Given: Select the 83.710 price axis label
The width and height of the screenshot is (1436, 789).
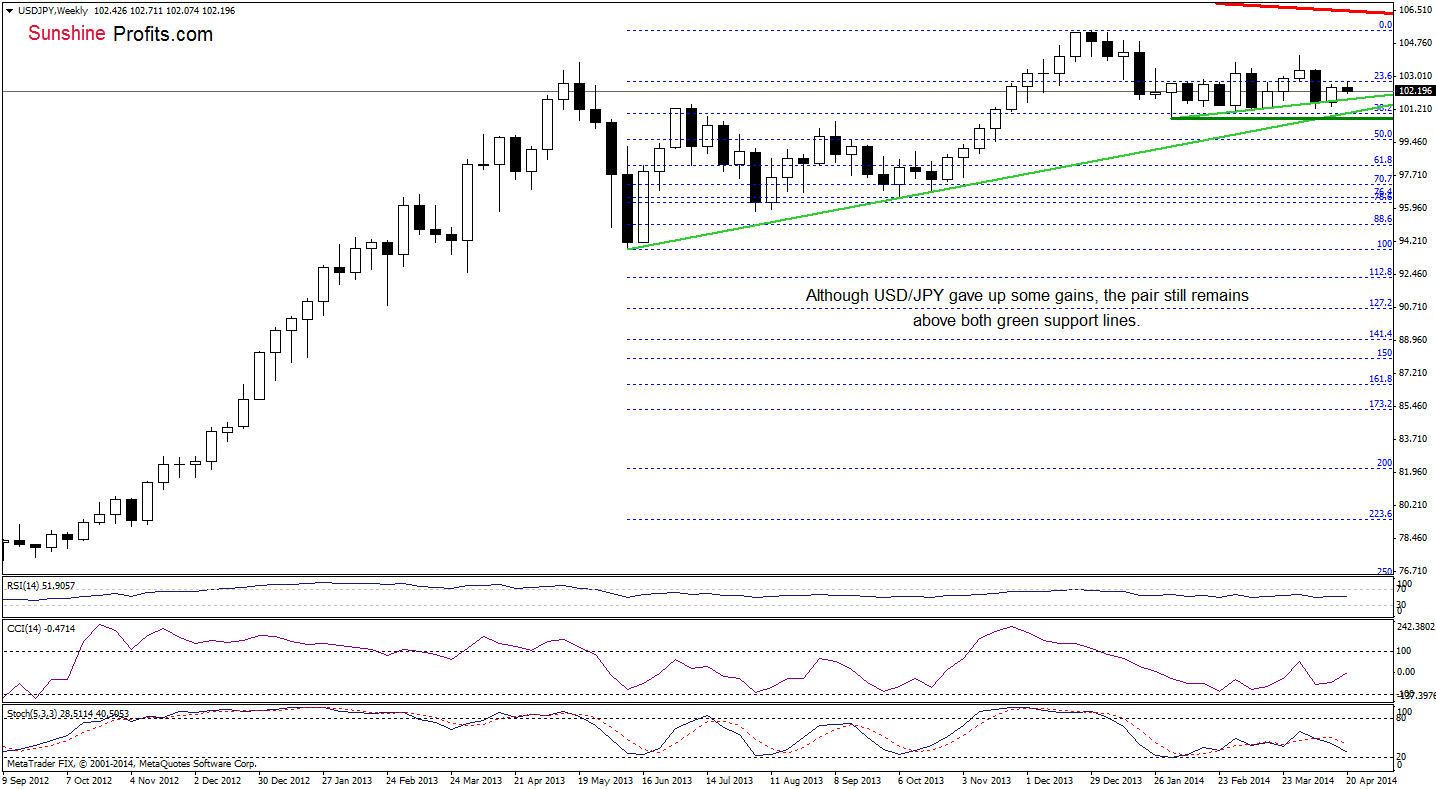Looking at the screenshot, I should 1415,439.
